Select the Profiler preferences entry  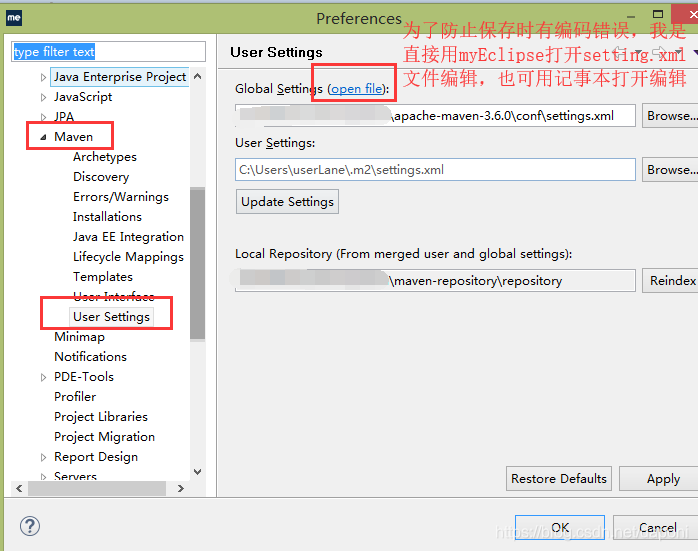(x=75, y=397)
